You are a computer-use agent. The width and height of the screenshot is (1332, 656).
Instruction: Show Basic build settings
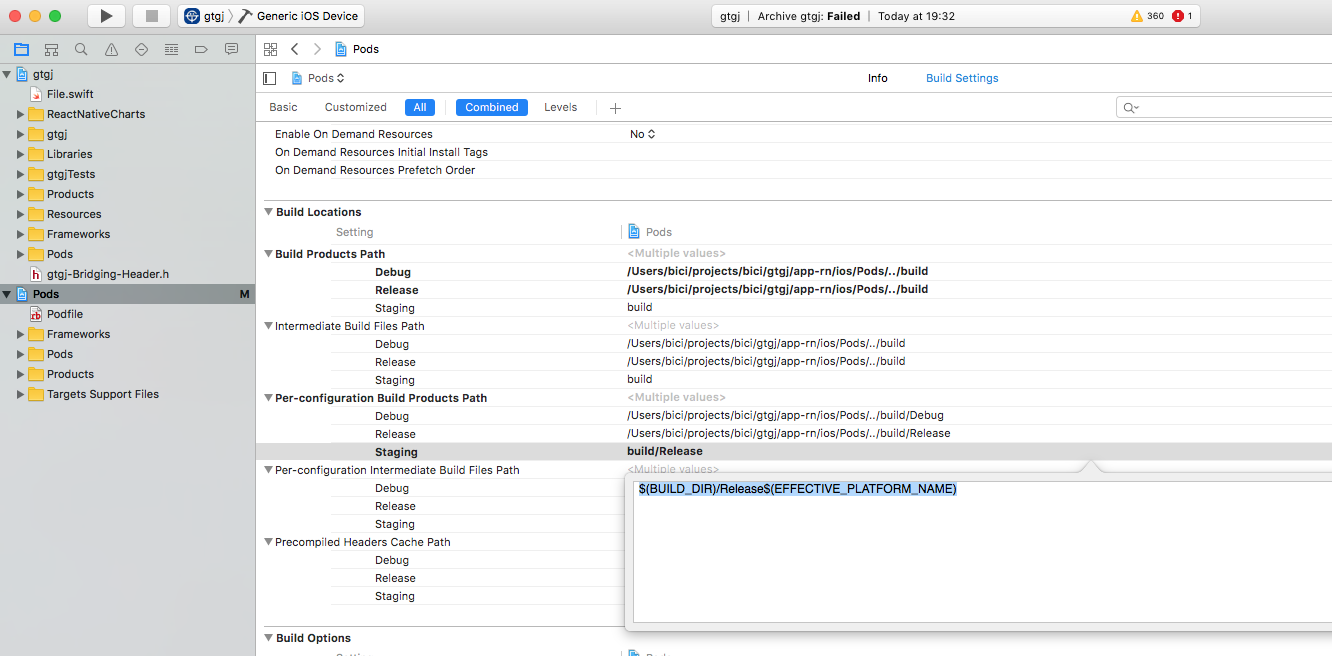pos(283,107)
